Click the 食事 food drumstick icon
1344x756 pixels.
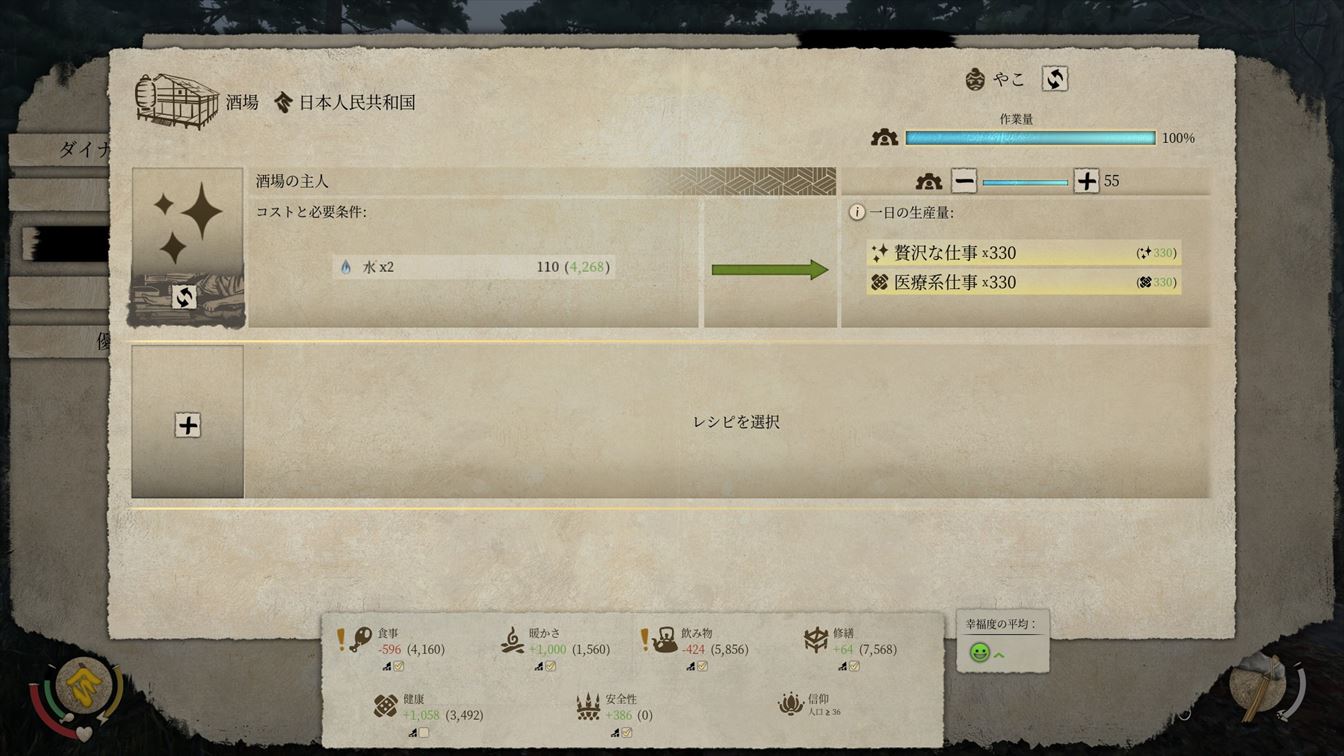361,639
